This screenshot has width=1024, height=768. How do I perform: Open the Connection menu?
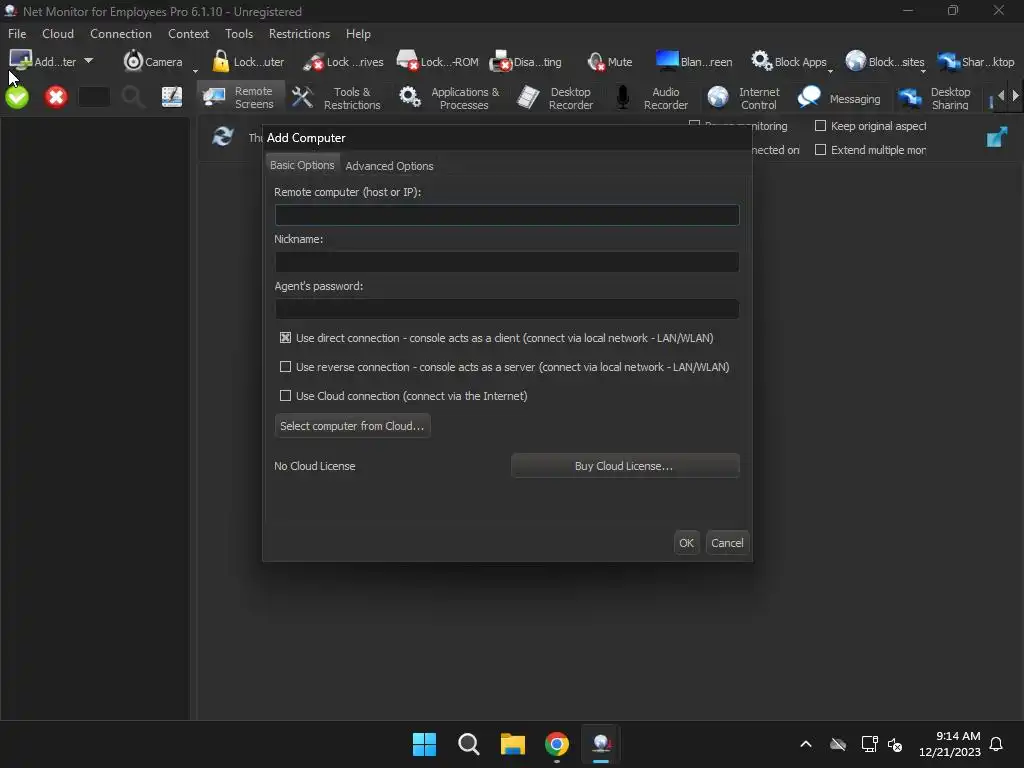(x=121, y=33)
